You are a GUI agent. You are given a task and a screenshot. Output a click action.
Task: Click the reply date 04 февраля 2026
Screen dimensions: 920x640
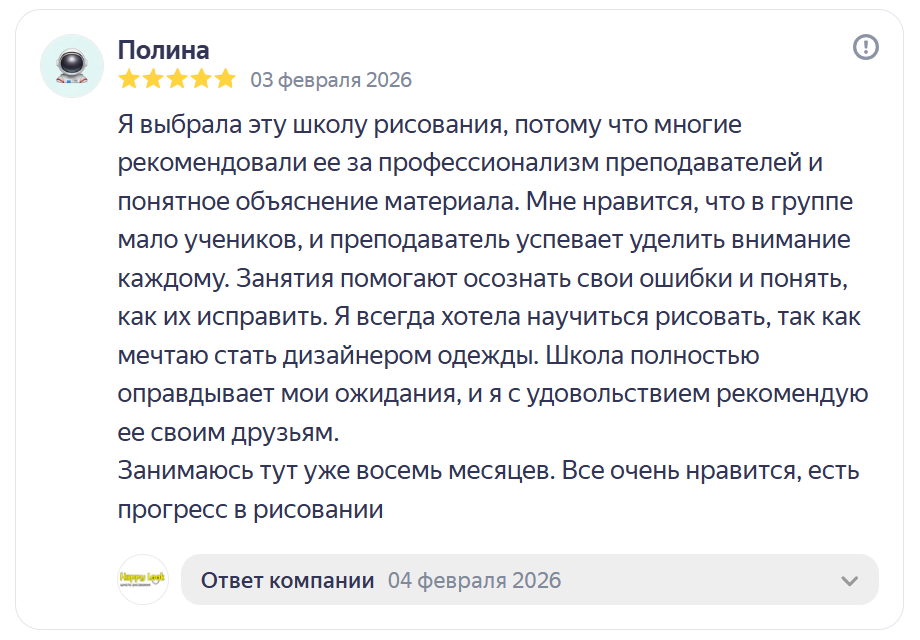click(474, 581)
